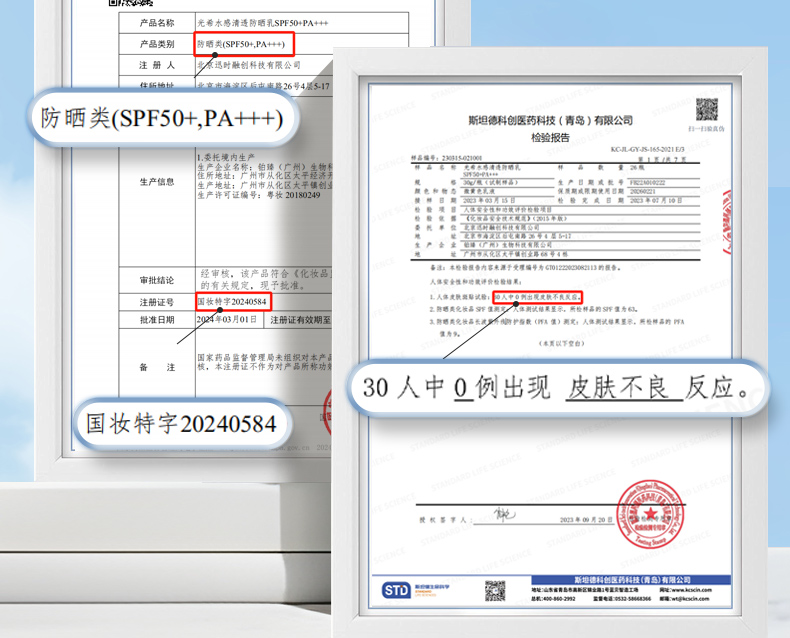
Task: Click expiry date value 20260221
Action: [x=642, y=192]
